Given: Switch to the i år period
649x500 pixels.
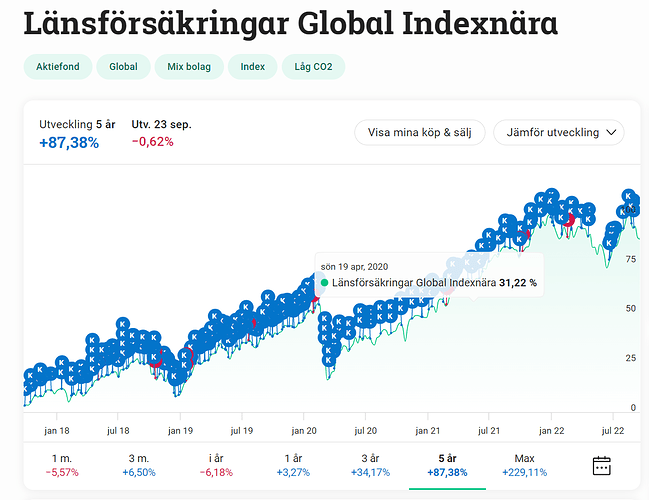Looking at the screenshot, I should point(214,464).
